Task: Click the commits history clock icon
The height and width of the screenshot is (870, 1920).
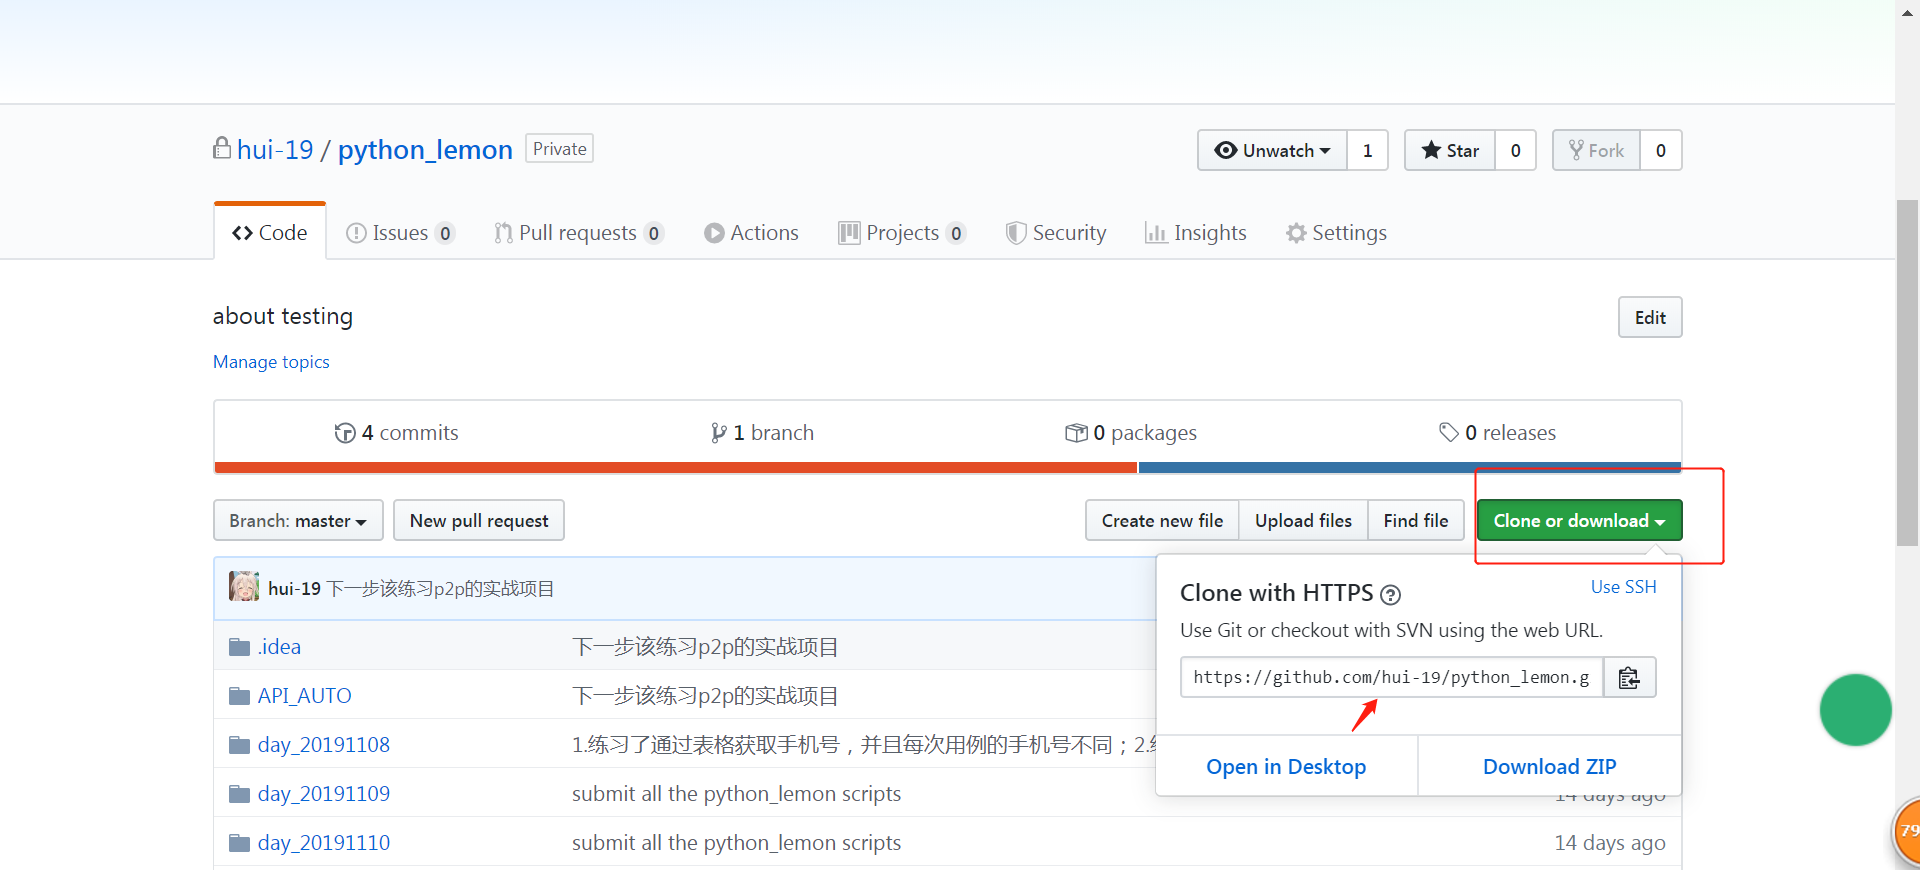Action: (x=345, y=433)
